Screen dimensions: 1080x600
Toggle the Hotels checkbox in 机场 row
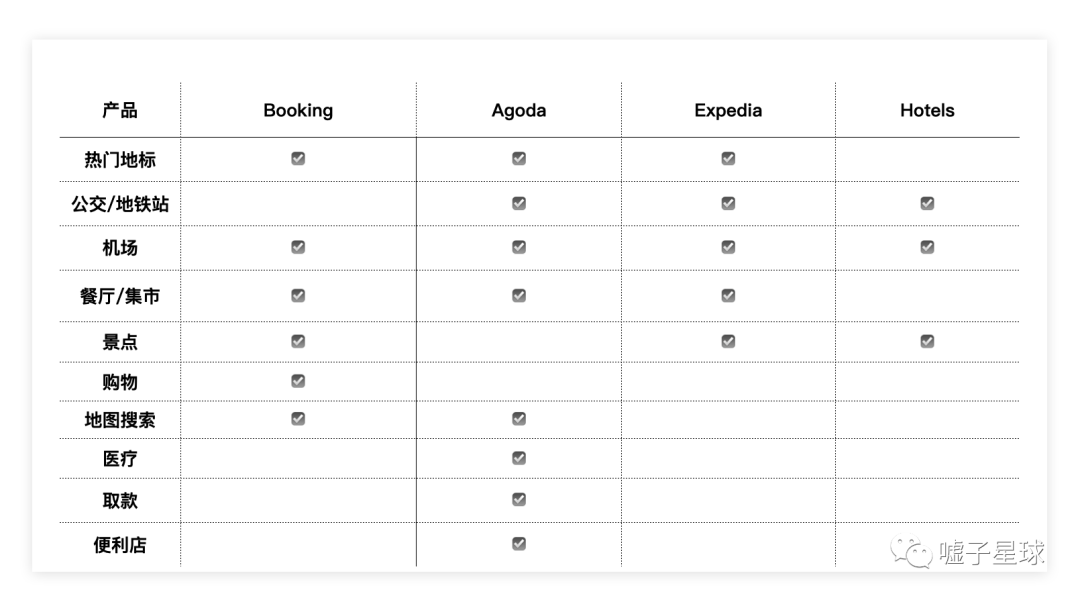click(927, 247)
